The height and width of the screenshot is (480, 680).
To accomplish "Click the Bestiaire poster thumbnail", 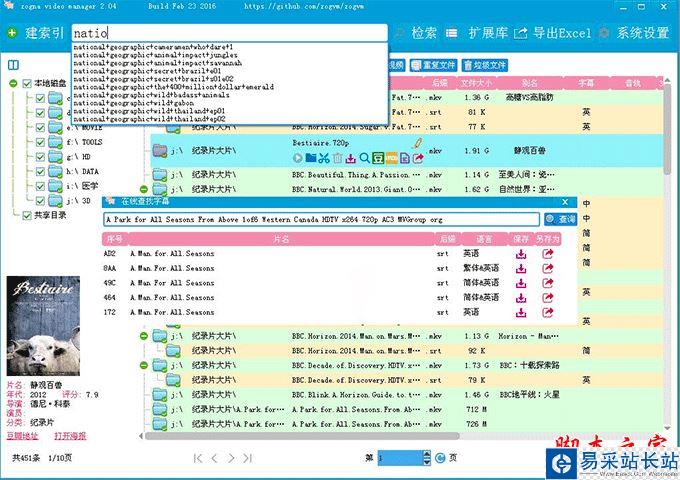I will click(43, 326).
